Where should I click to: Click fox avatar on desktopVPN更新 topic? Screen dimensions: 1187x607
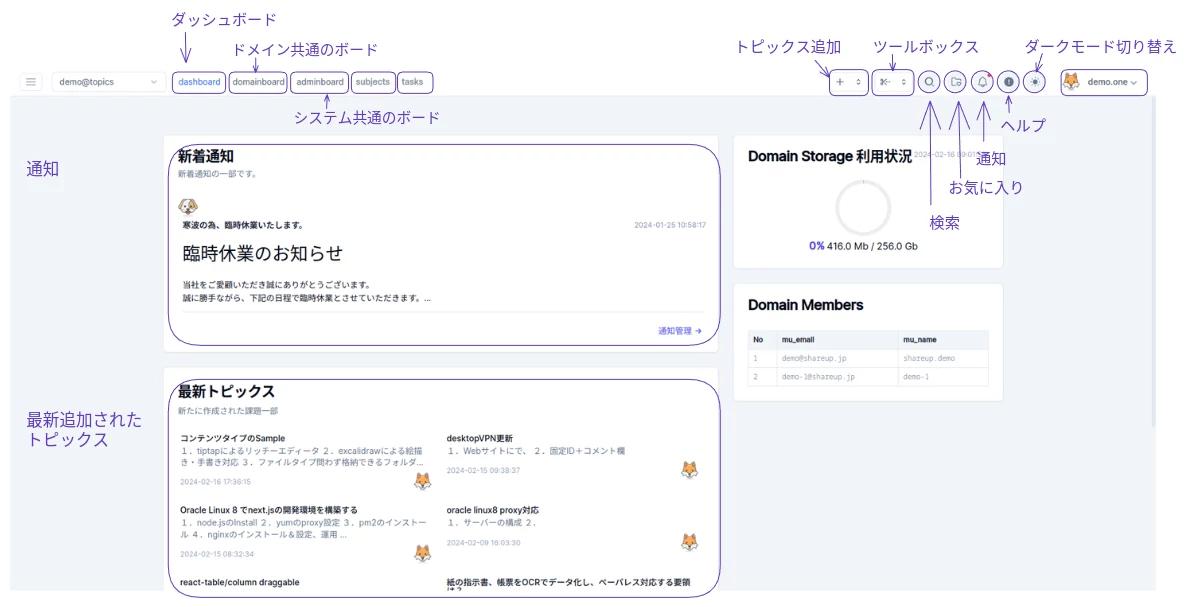(690, 469)
